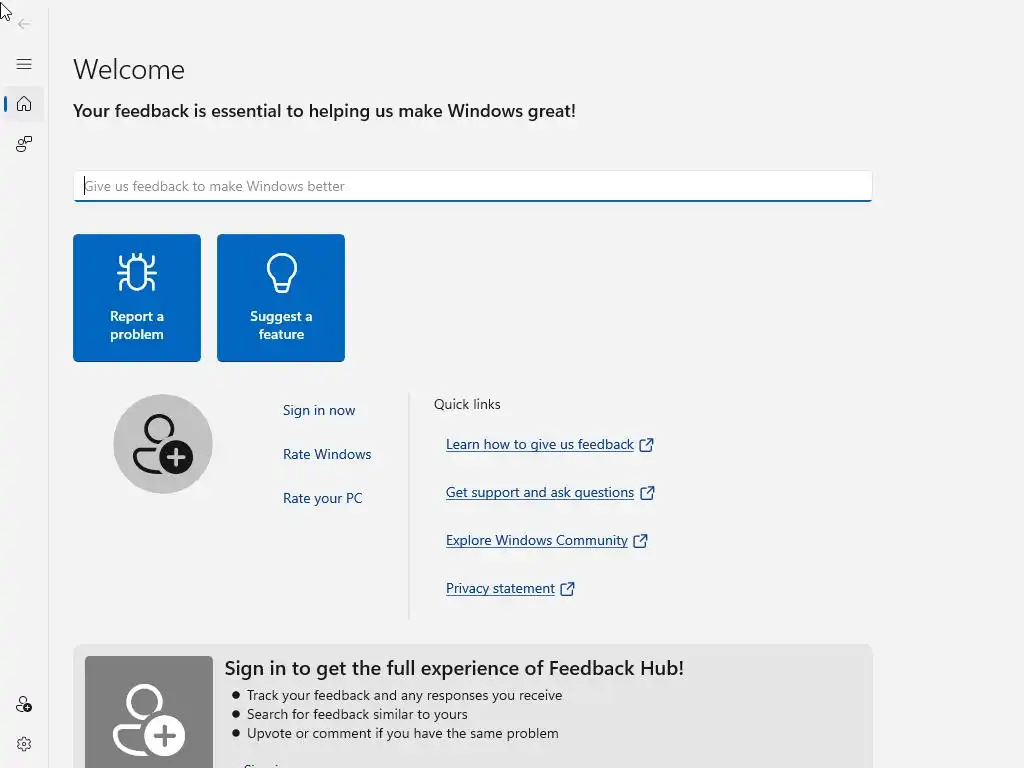This screenshot has width=1024, height=768.
Task: Select the Home icon in sidebar
Action: click(24, 104)
